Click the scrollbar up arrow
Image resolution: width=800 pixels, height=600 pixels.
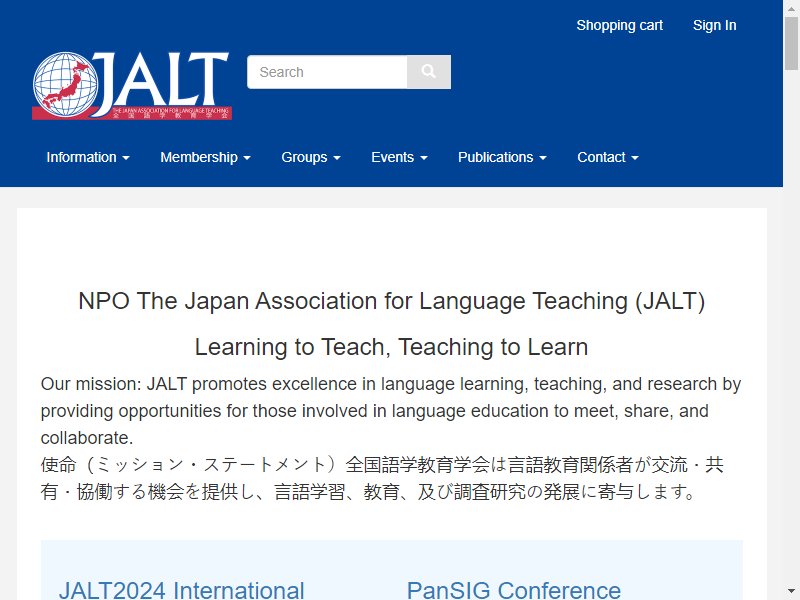[791, 8]
